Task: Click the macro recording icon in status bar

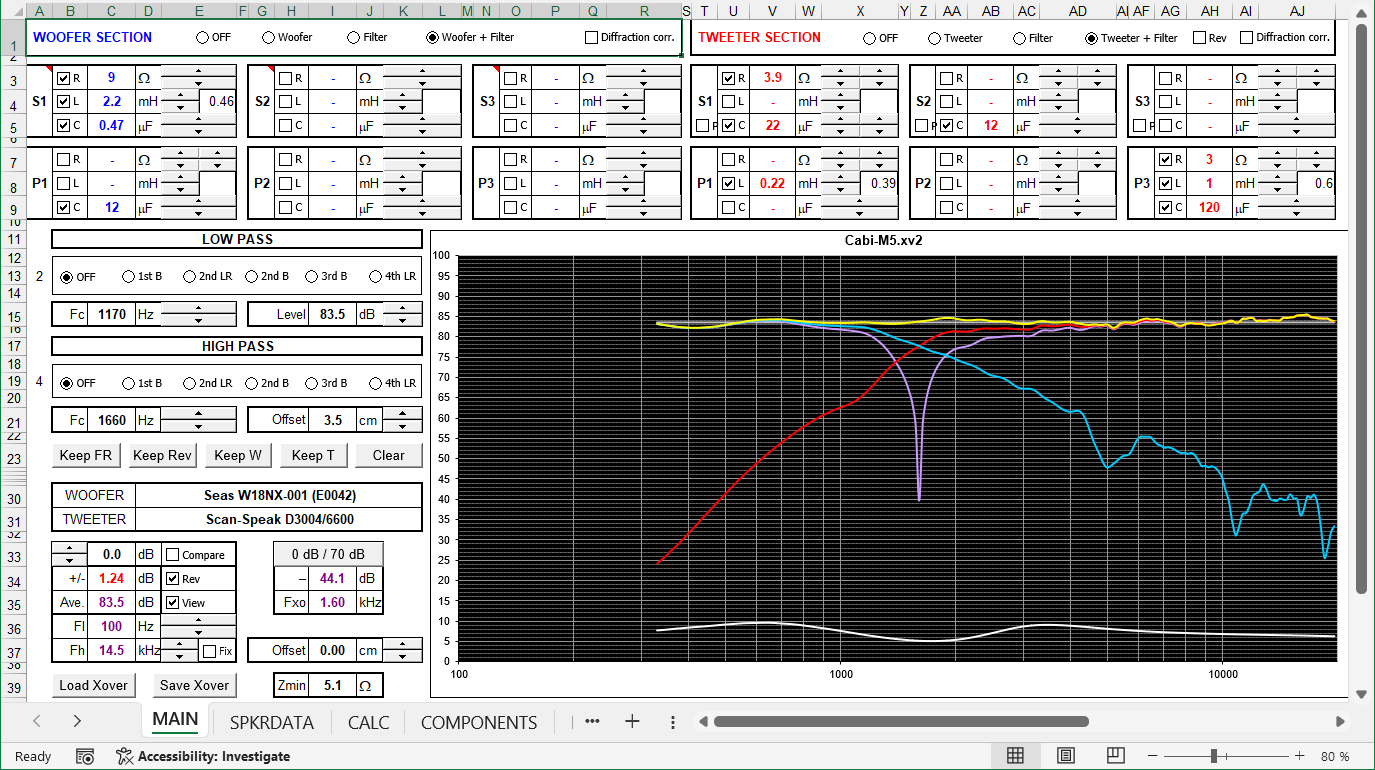Action: (85, 756)
